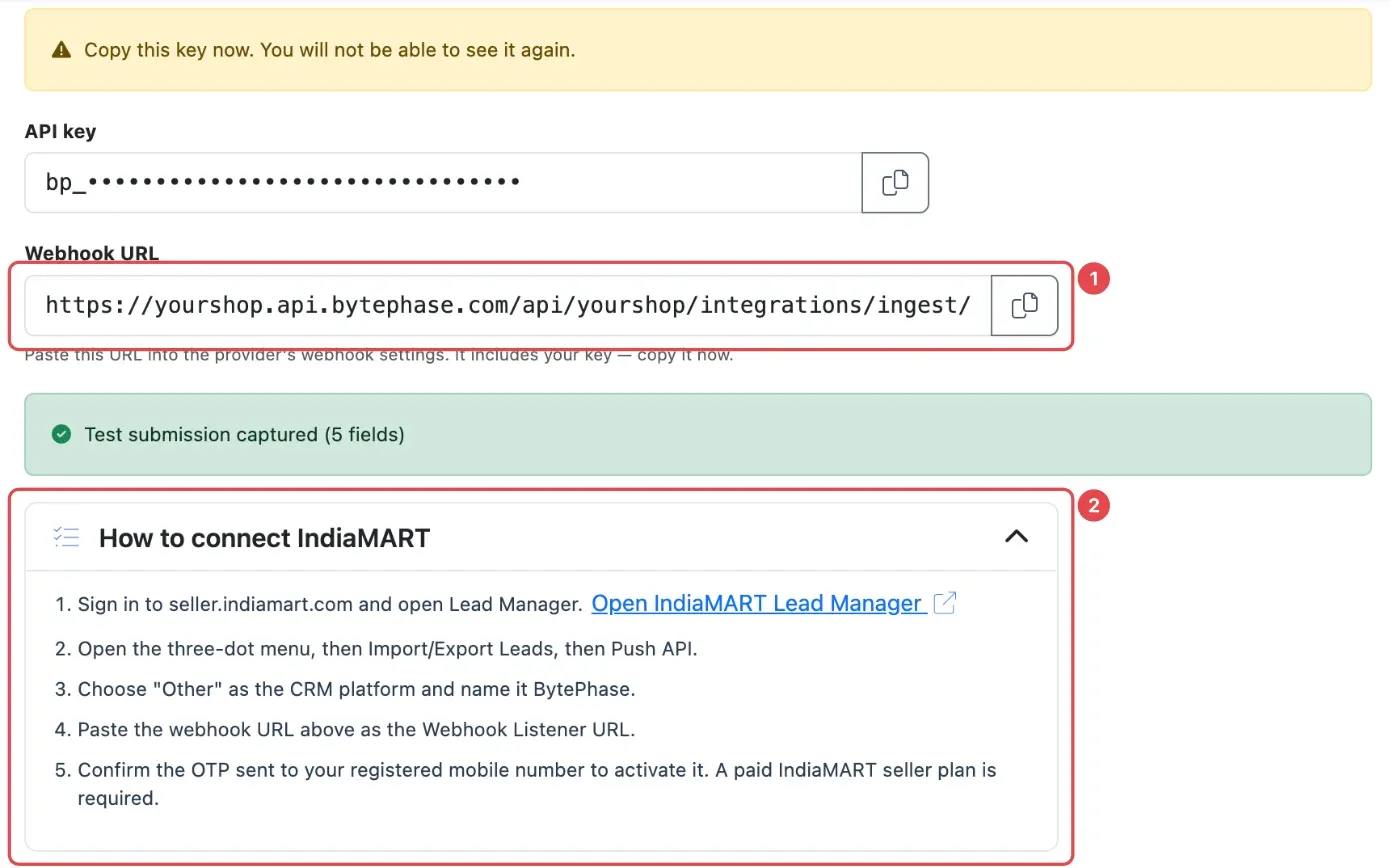Click the 'Test submission captured (5 fields)' message
Image resolution: width=1390 pixels, height=868 pixels.
244,435
